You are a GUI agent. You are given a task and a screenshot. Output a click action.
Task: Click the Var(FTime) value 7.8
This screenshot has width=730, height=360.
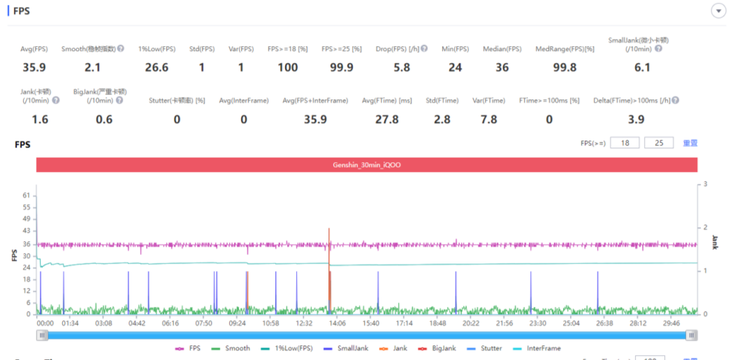click(x=489, y=120)
